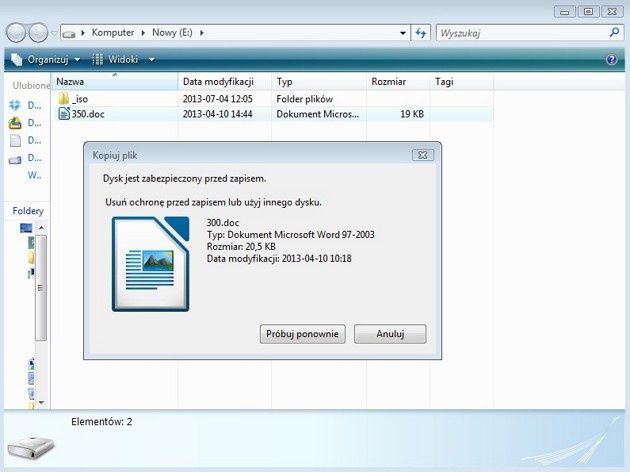Sort by the Nazwa column header

tap(115, 82)
